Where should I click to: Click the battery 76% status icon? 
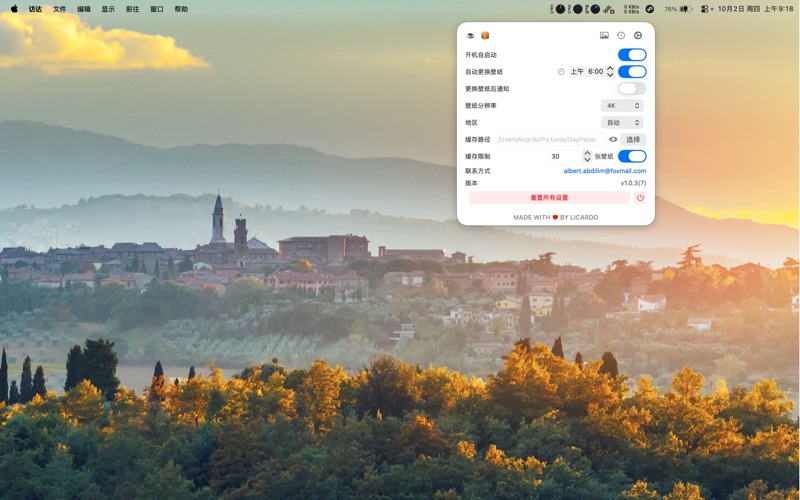(678, 9)
